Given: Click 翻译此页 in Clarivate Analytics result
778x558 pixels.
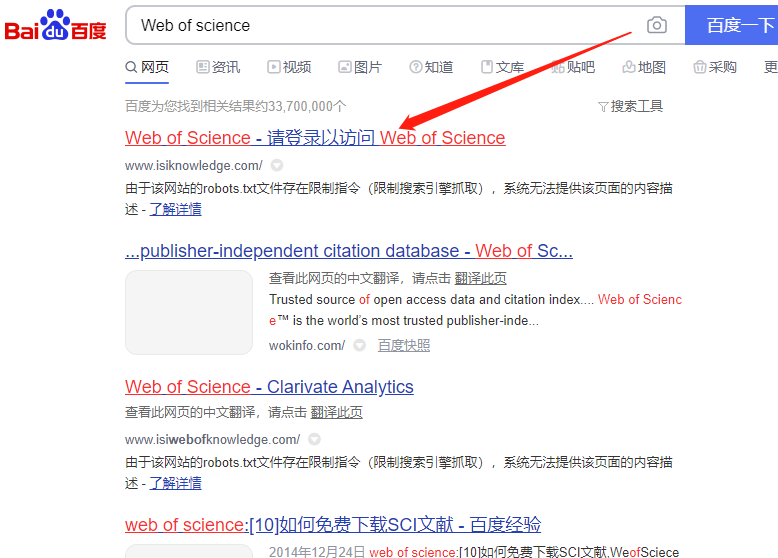Looking at the screenshot, I should click(x=336, y=412).
